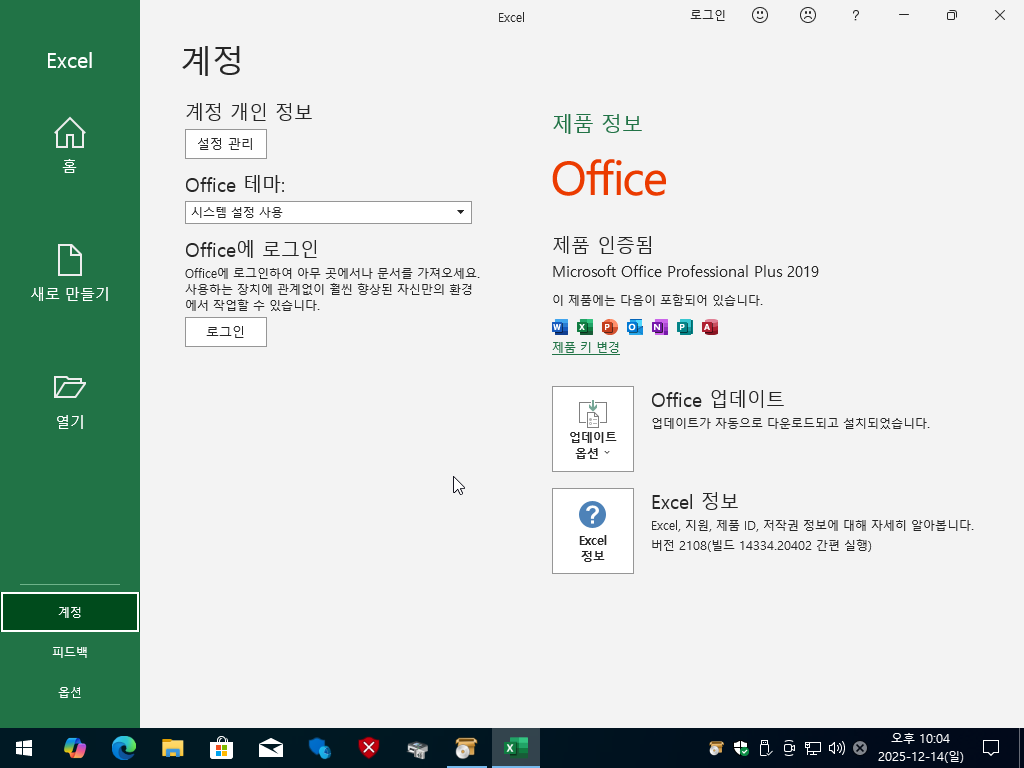Screen dimensions: 1024x768
Task: Open the Windows Start menu
Action: (24, 748)
